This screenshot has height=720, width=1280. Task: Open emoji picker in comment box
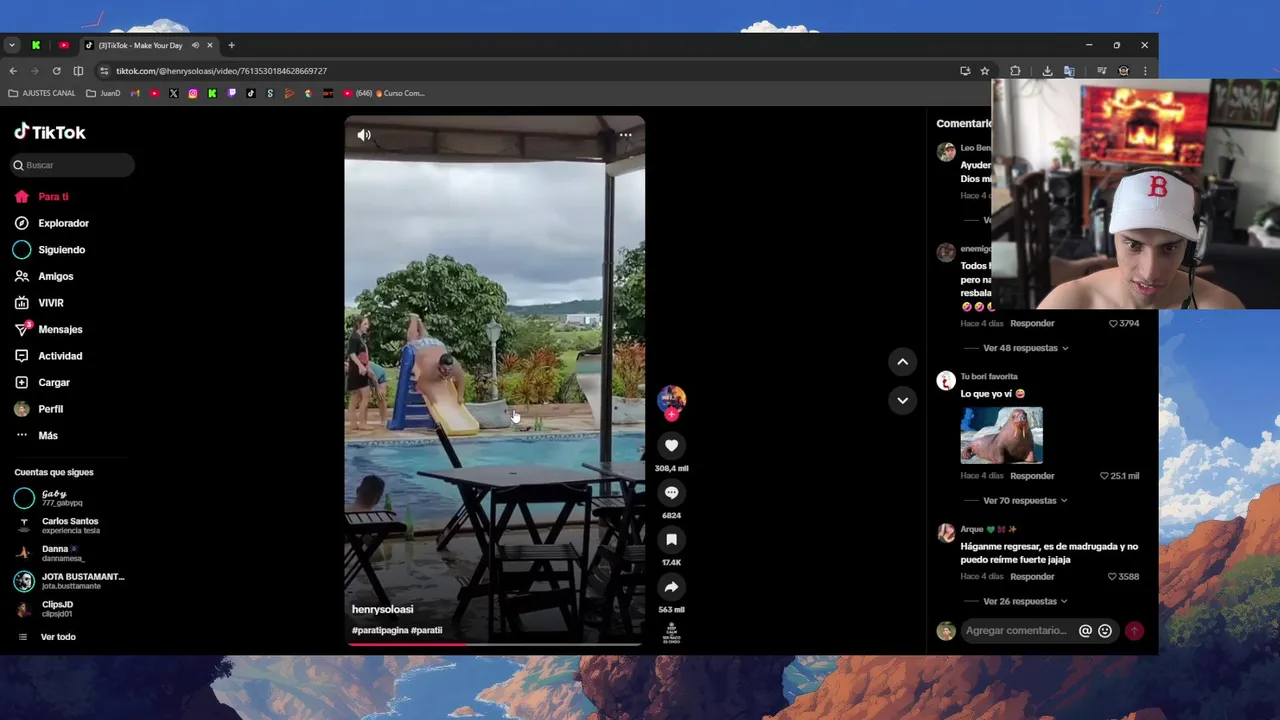[x=1105, y=631]
